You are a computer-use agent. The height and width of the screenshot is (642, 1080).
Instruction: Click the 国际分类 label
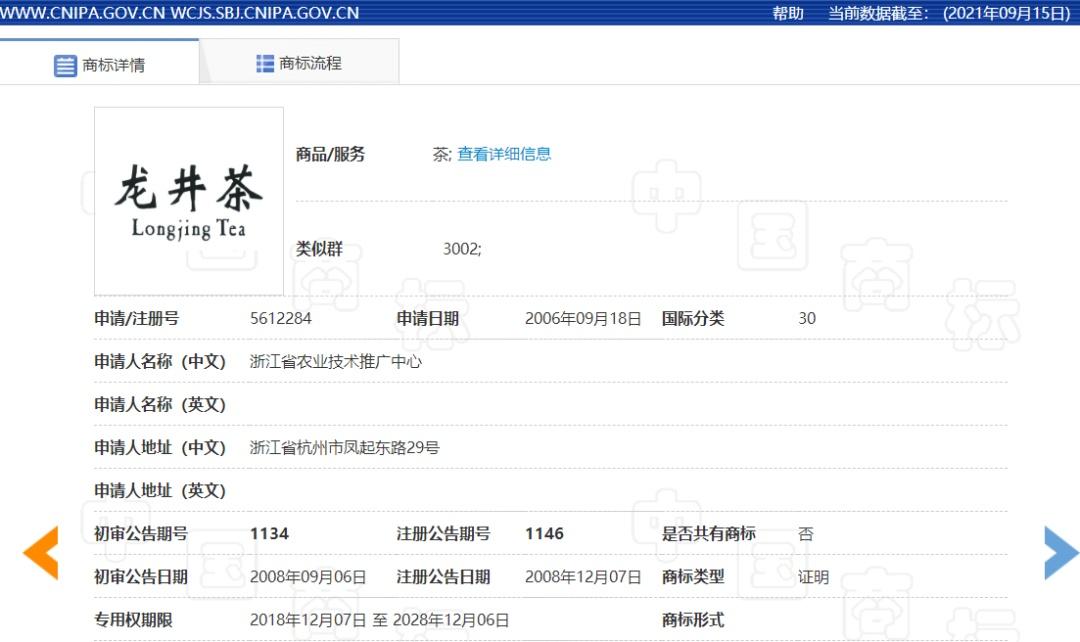693,318
